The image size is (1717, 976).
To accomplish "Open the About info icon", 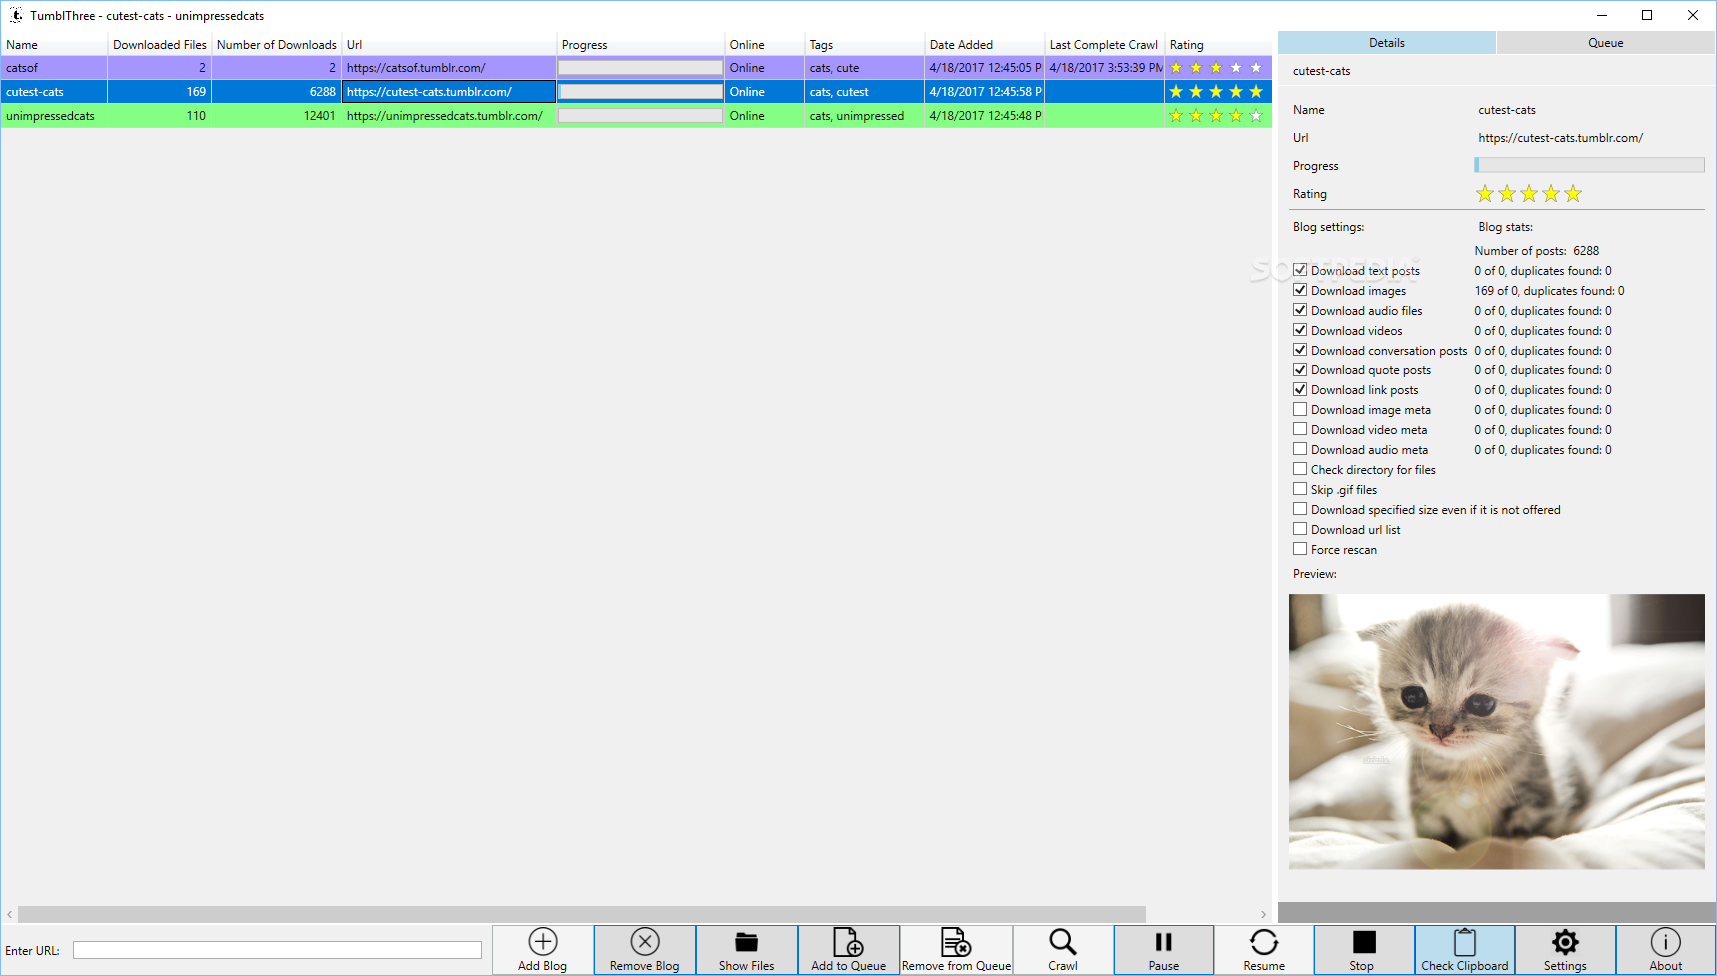I will (x=1666, y=942).
